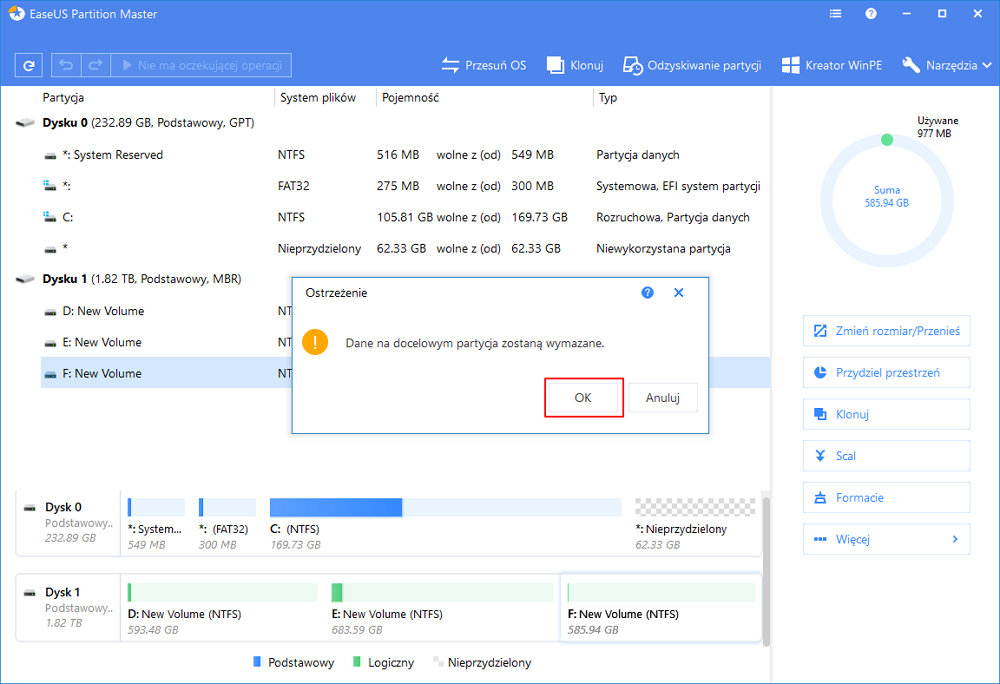Click Anuluj to cancel the warning
1000x684 pixels.
663,398
